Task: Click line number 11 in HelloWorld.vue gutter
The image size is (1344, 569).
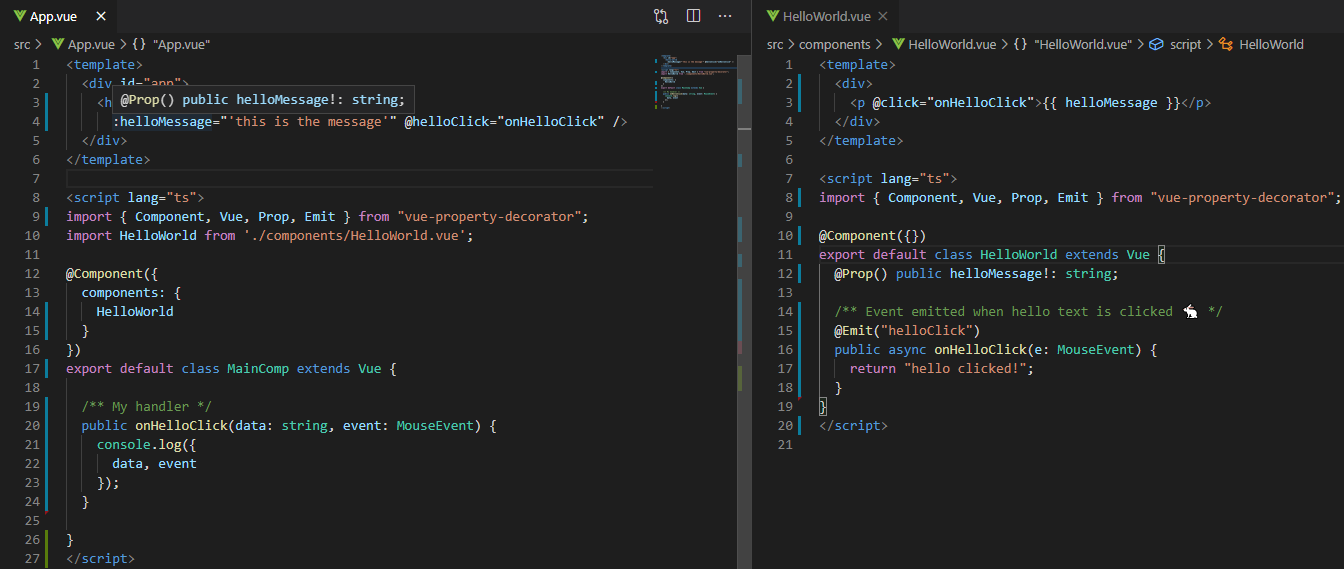Action: click(785, 254)
